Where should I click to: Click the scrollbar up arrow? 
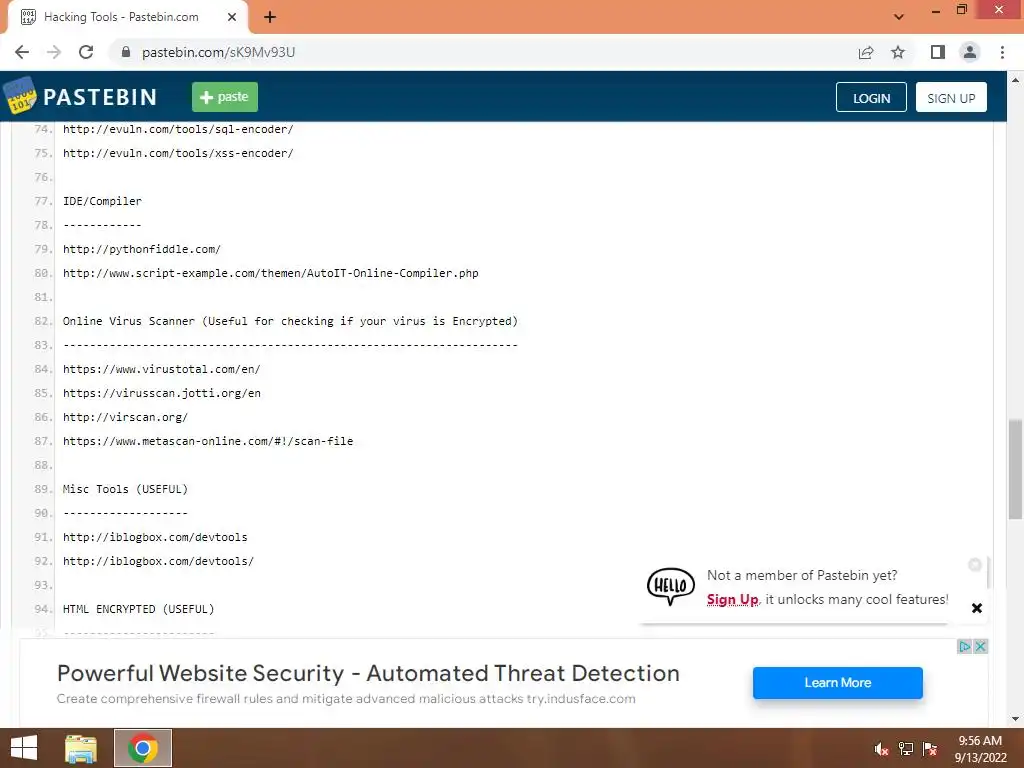(x=1015, y=80)
